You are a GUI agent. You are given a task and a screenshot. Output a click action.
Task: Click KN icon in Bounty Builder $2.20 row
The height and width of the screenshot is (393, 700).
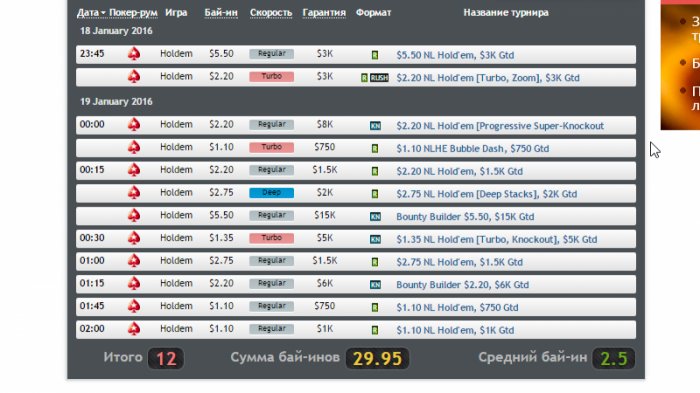(x=375, y=285)
